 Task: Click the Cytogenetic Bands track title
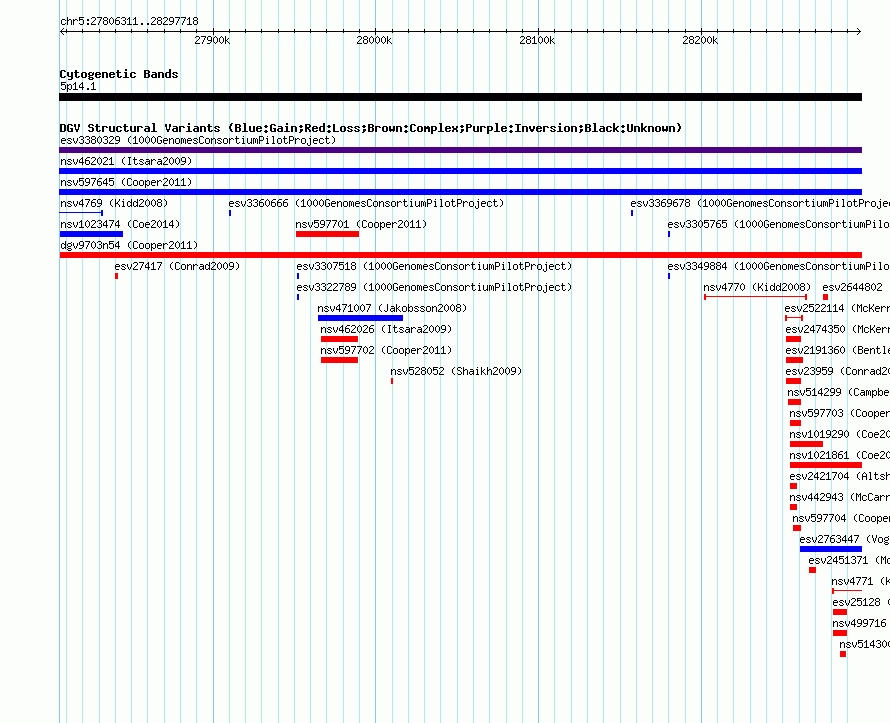(x=119, y=74)
